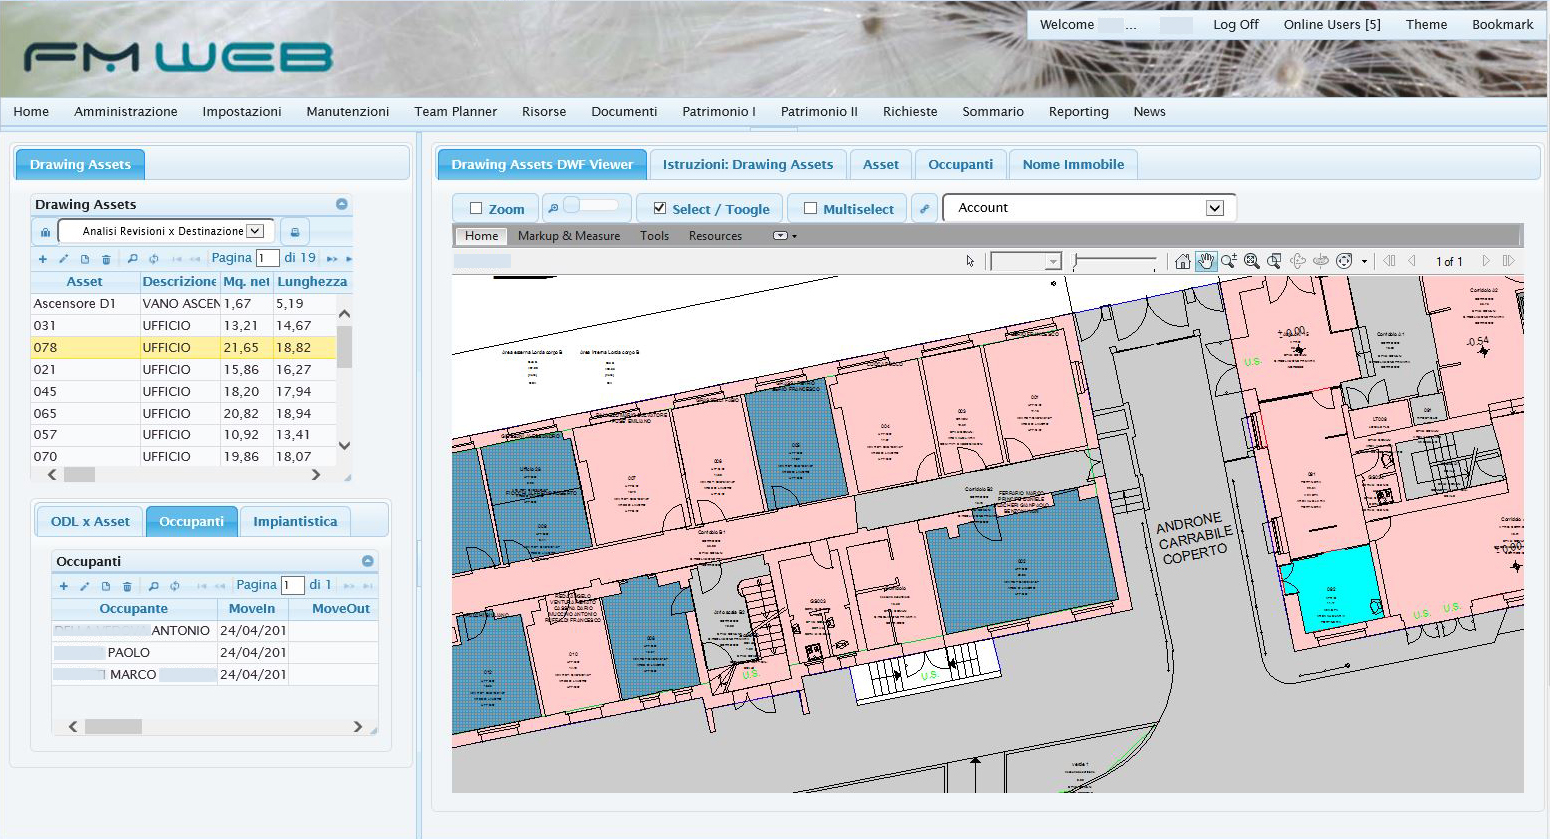Open the ODL x Asset tab
This screenshot has height=839, width=1550.
[x=90, y=521]
